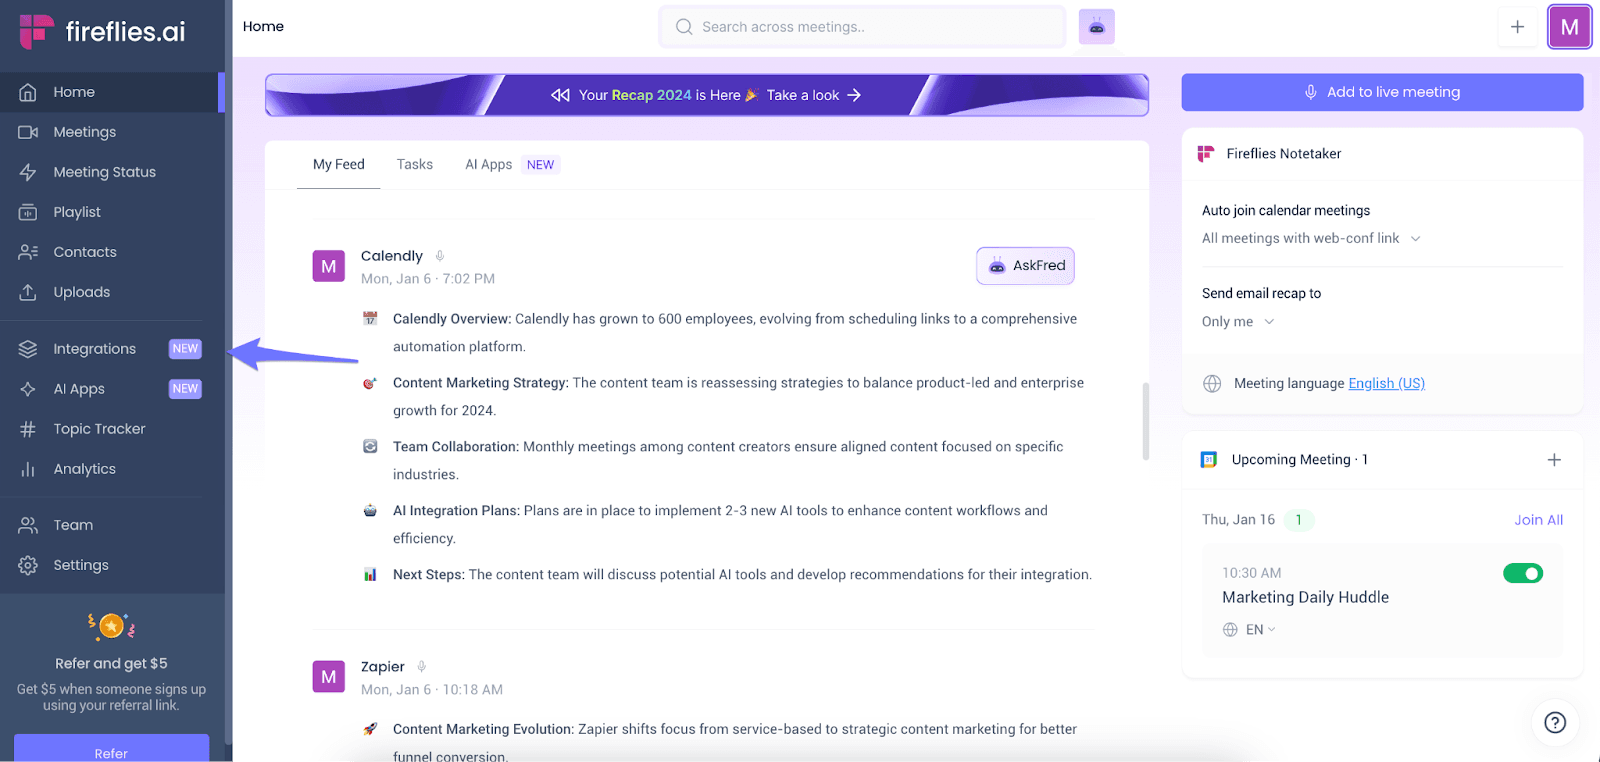The height and width of the screenshot is (762, 1600).
Task: Open the Calendly meeting title
Action: pos(392,256)
